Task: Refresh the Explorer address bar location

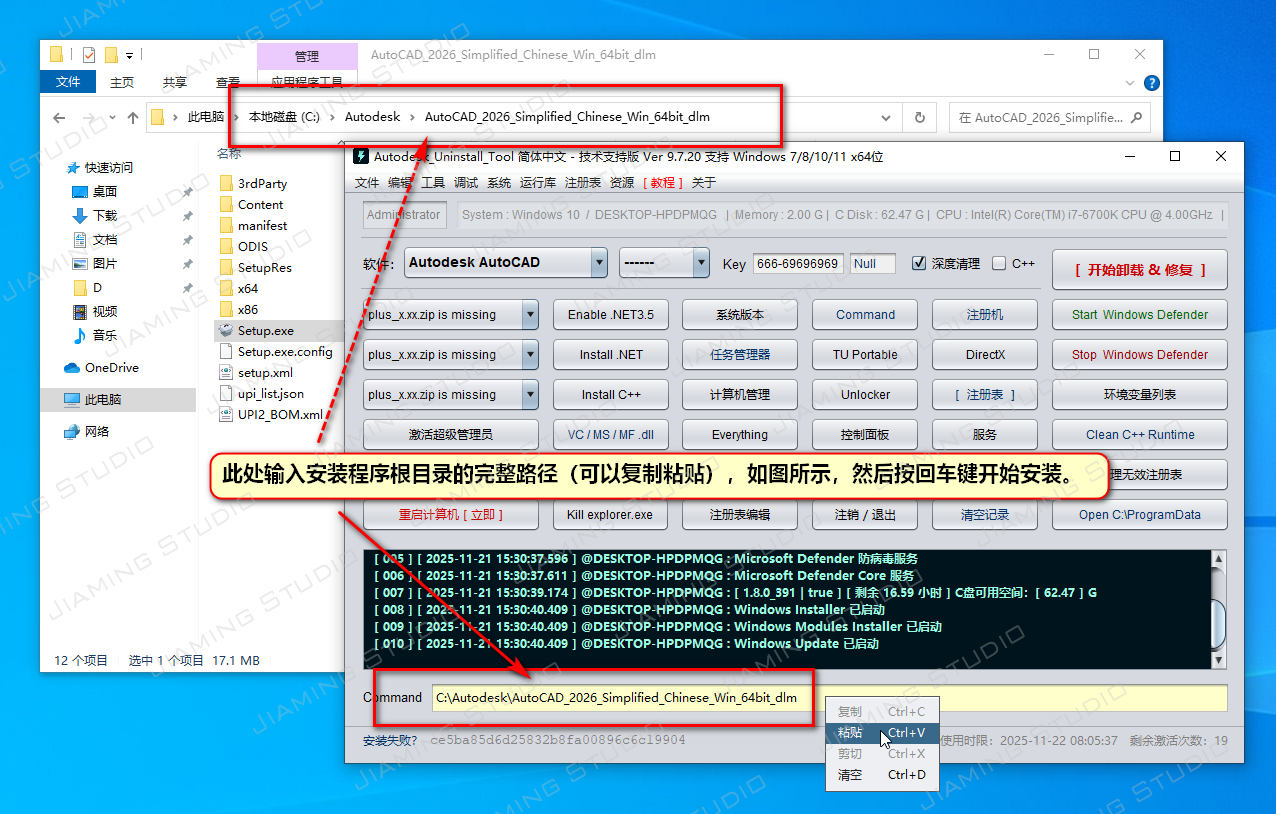Action: (x=919, y=117)
